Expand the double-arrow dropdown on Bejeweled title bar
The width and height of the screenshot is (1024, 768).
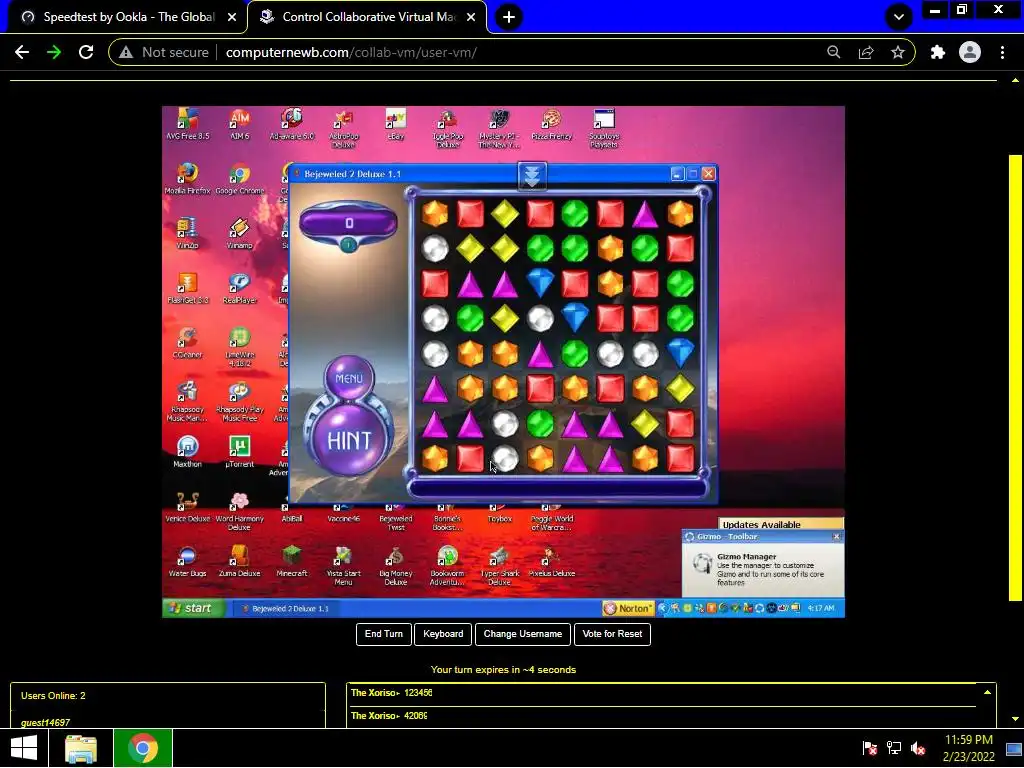pos(532,176)
